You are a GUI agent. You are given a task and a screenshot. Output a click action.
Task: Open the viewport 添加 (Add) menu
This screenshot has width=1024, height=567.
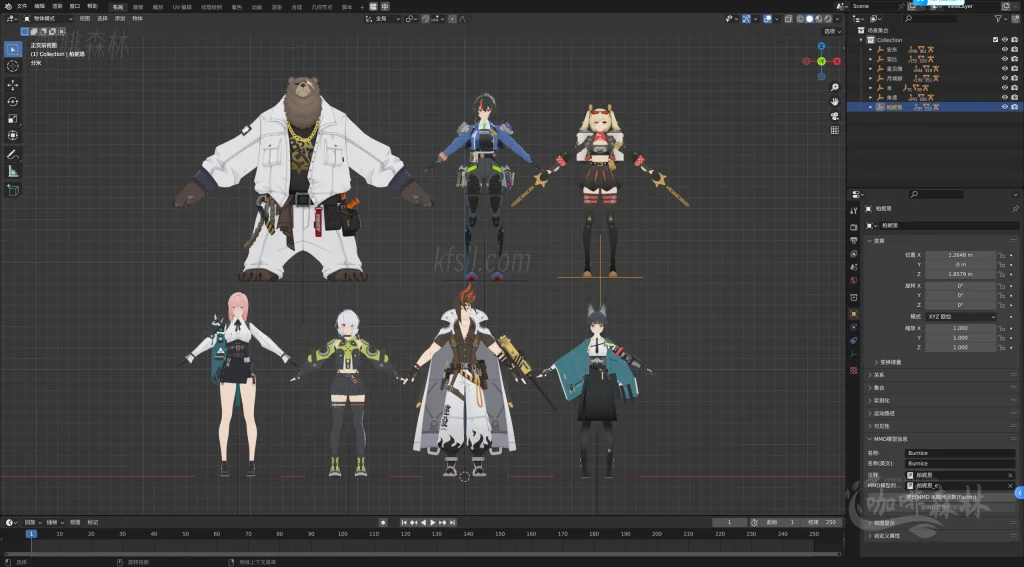[x=120, y=19]
